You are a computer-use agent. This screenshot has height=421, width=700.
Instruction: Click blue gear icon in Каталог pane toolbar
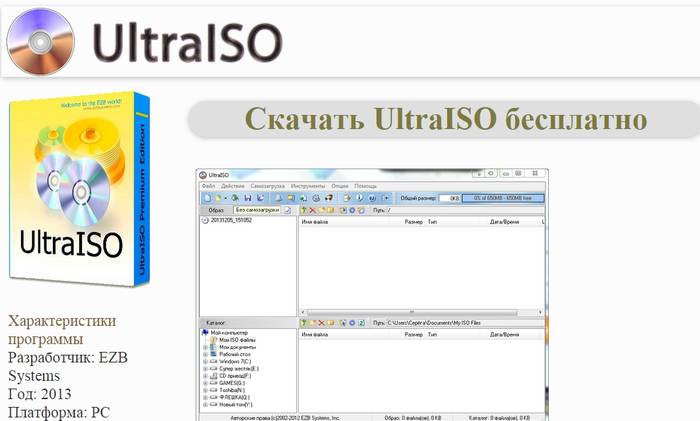click(352, 323)
